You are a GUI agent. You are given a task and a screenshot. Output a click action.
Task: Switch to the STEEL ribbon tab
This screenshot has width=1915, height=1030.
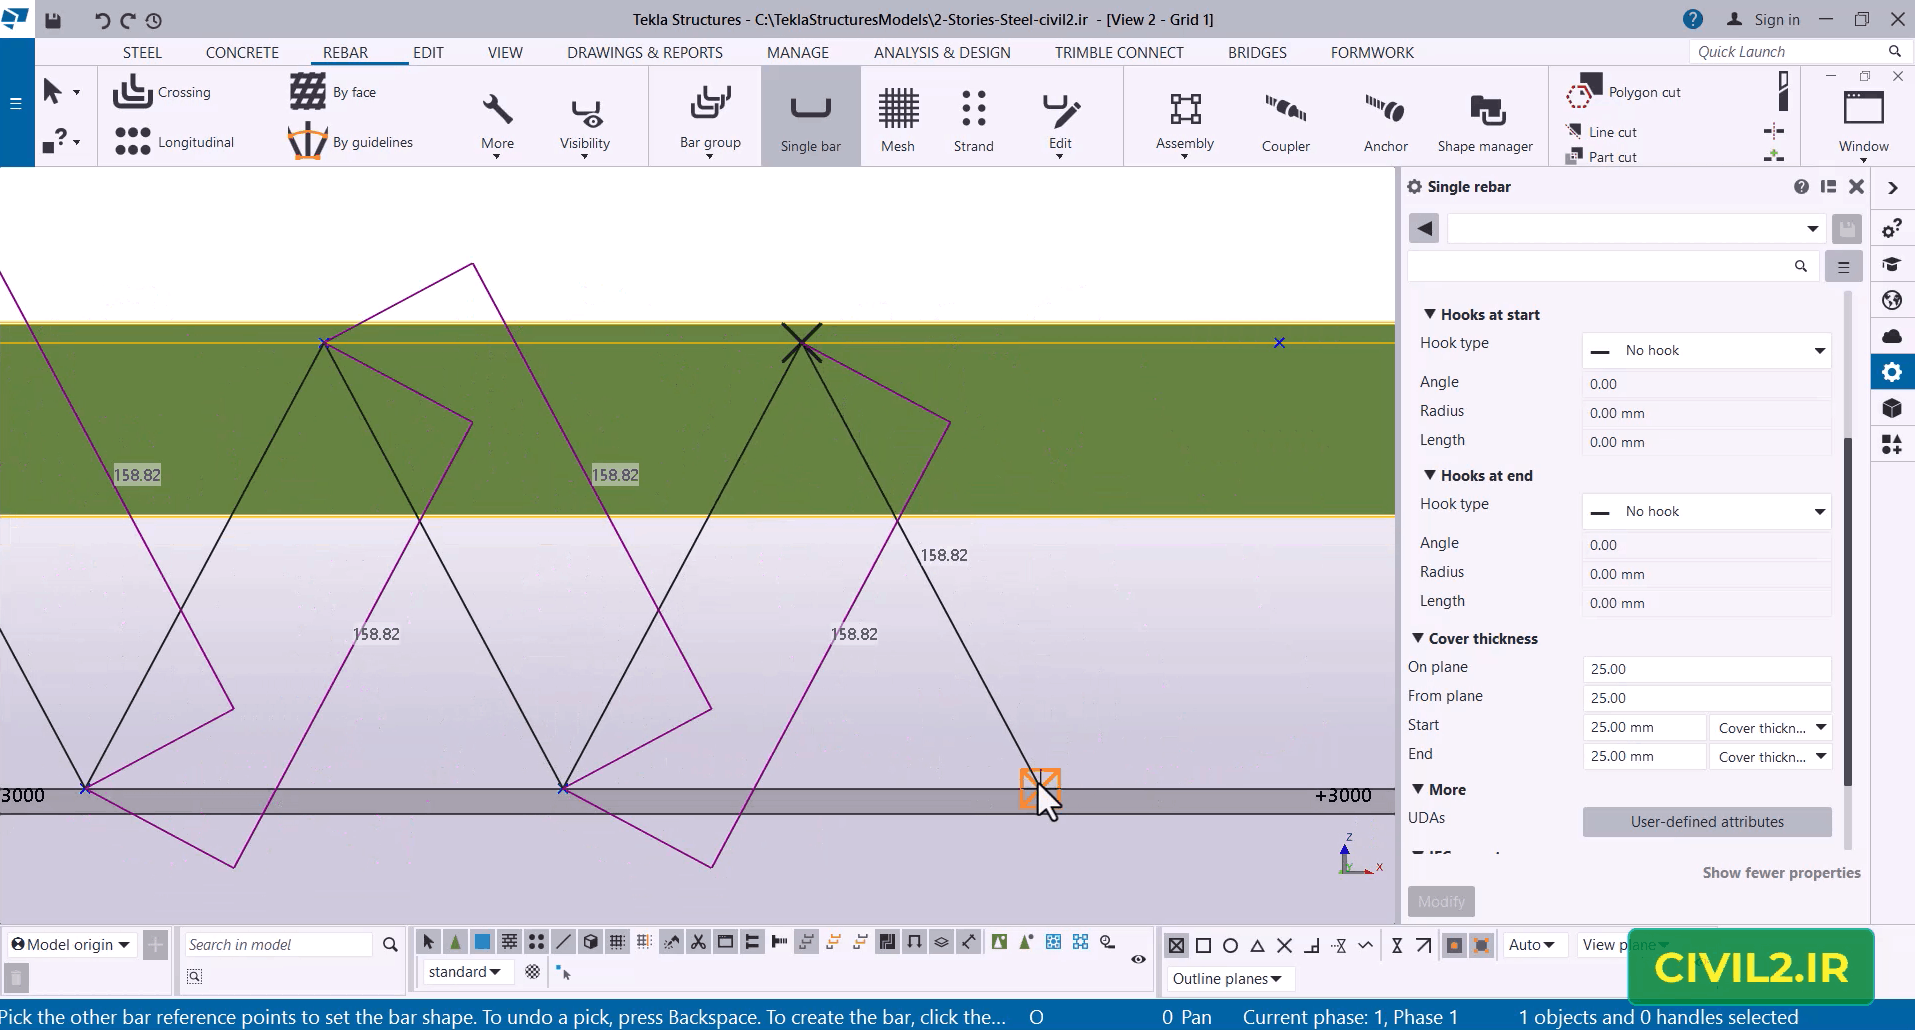click(x=142, y=52)
